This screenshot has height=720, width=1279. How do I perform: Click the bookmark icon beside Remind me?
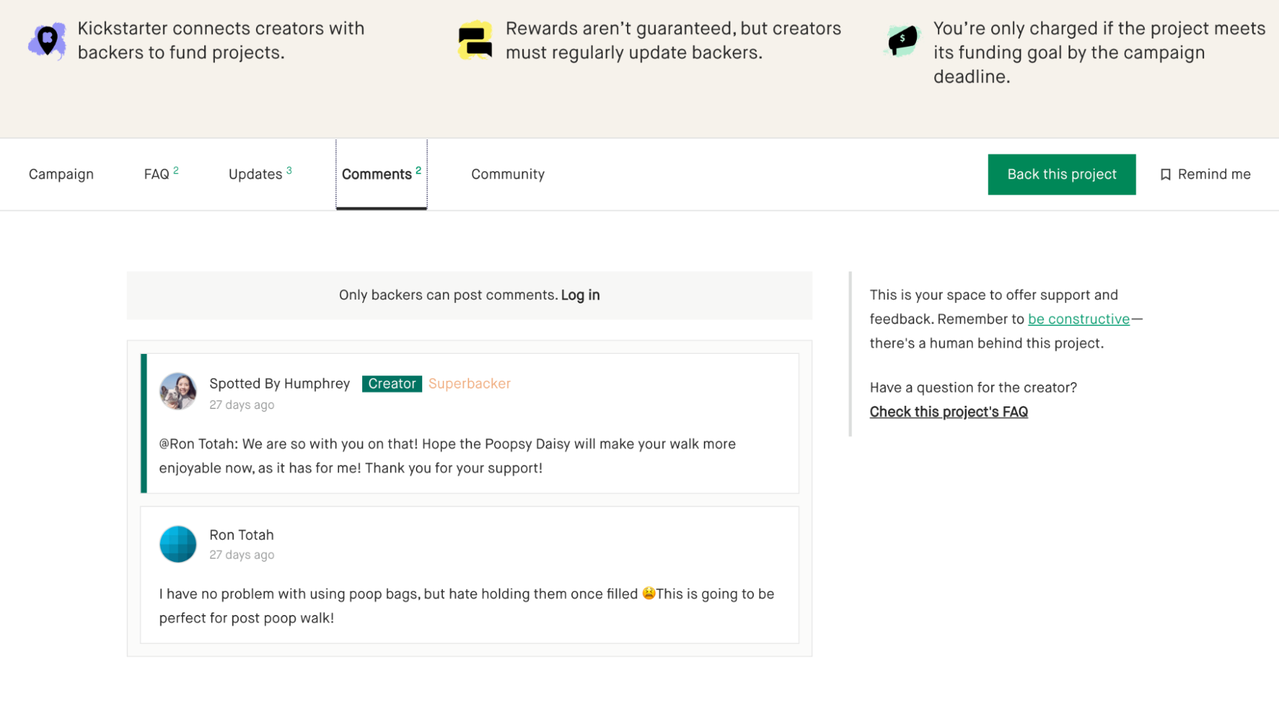(1165, 175)
